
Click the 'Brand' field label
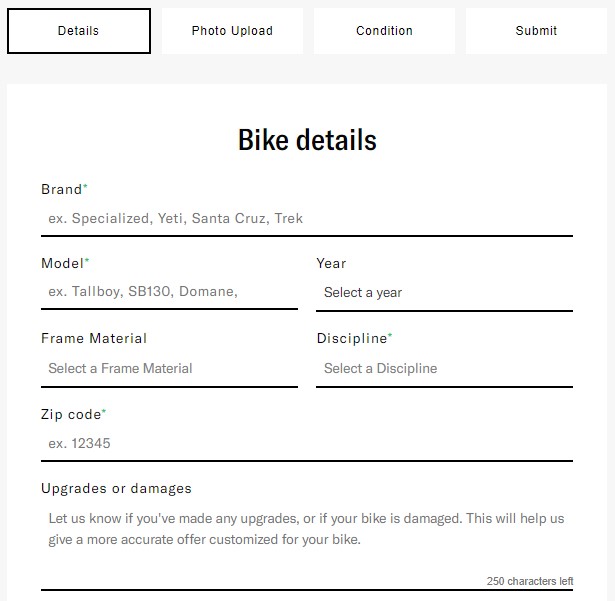point(62,189)
